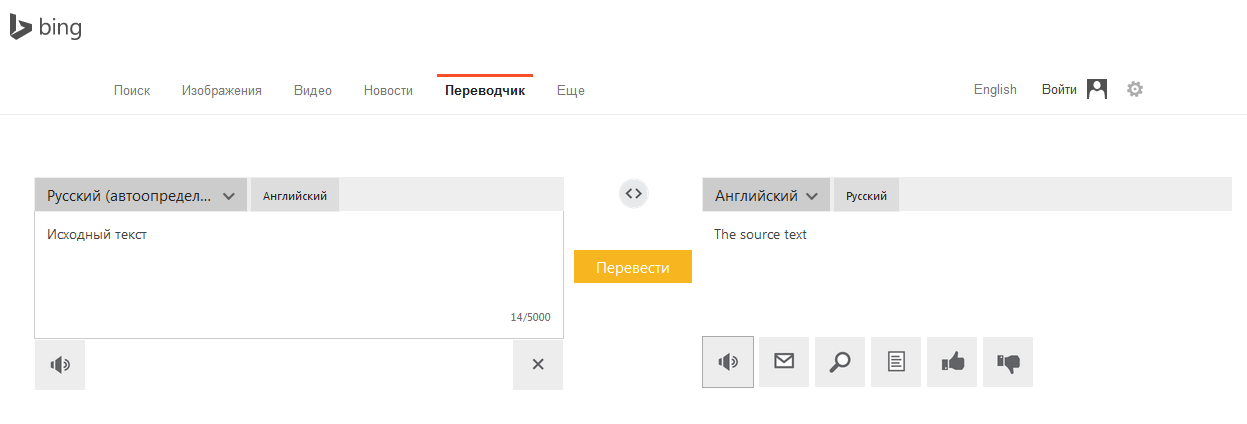Play audio of the source text
This screenshot has height=424, width=1247.
coord(60,365)
